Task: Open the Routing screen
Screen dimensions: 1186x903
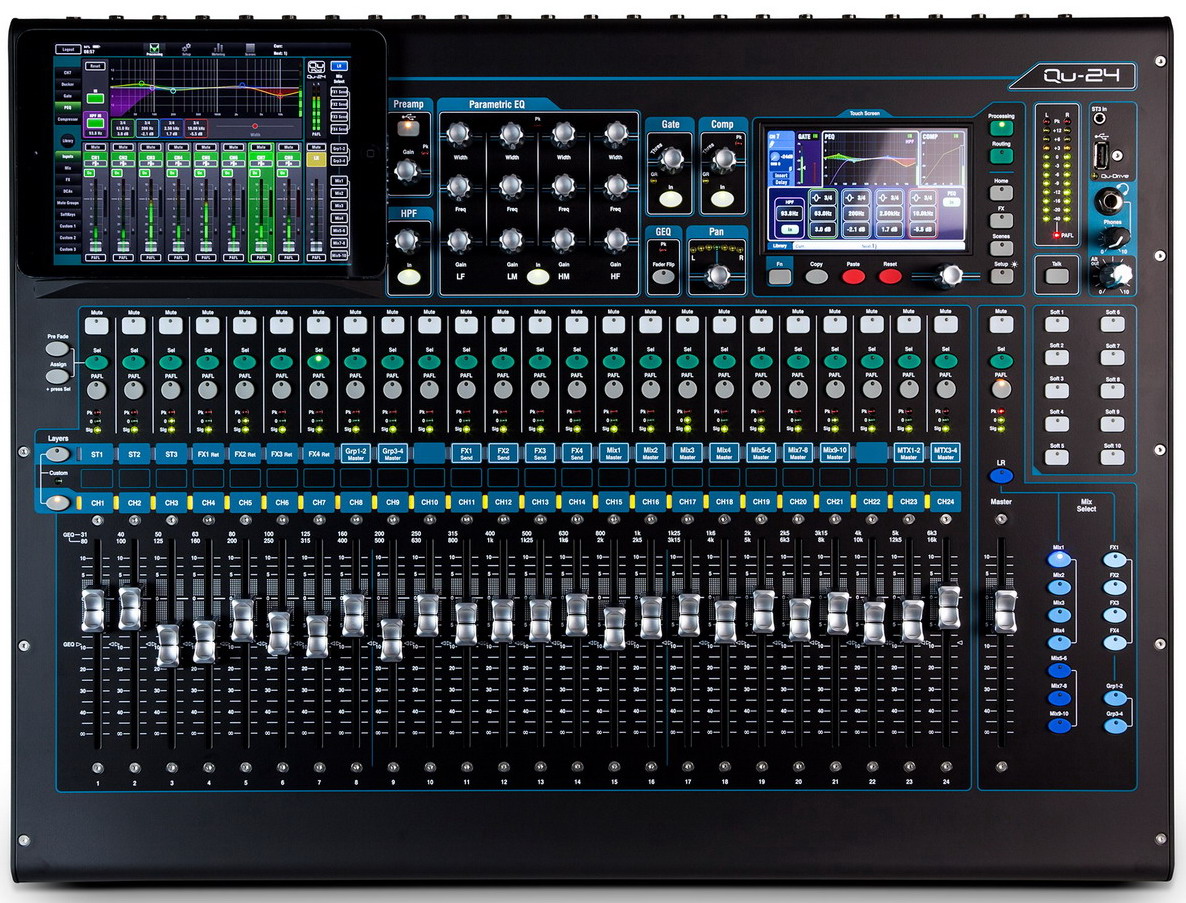Action: [x=1001, y=157]
